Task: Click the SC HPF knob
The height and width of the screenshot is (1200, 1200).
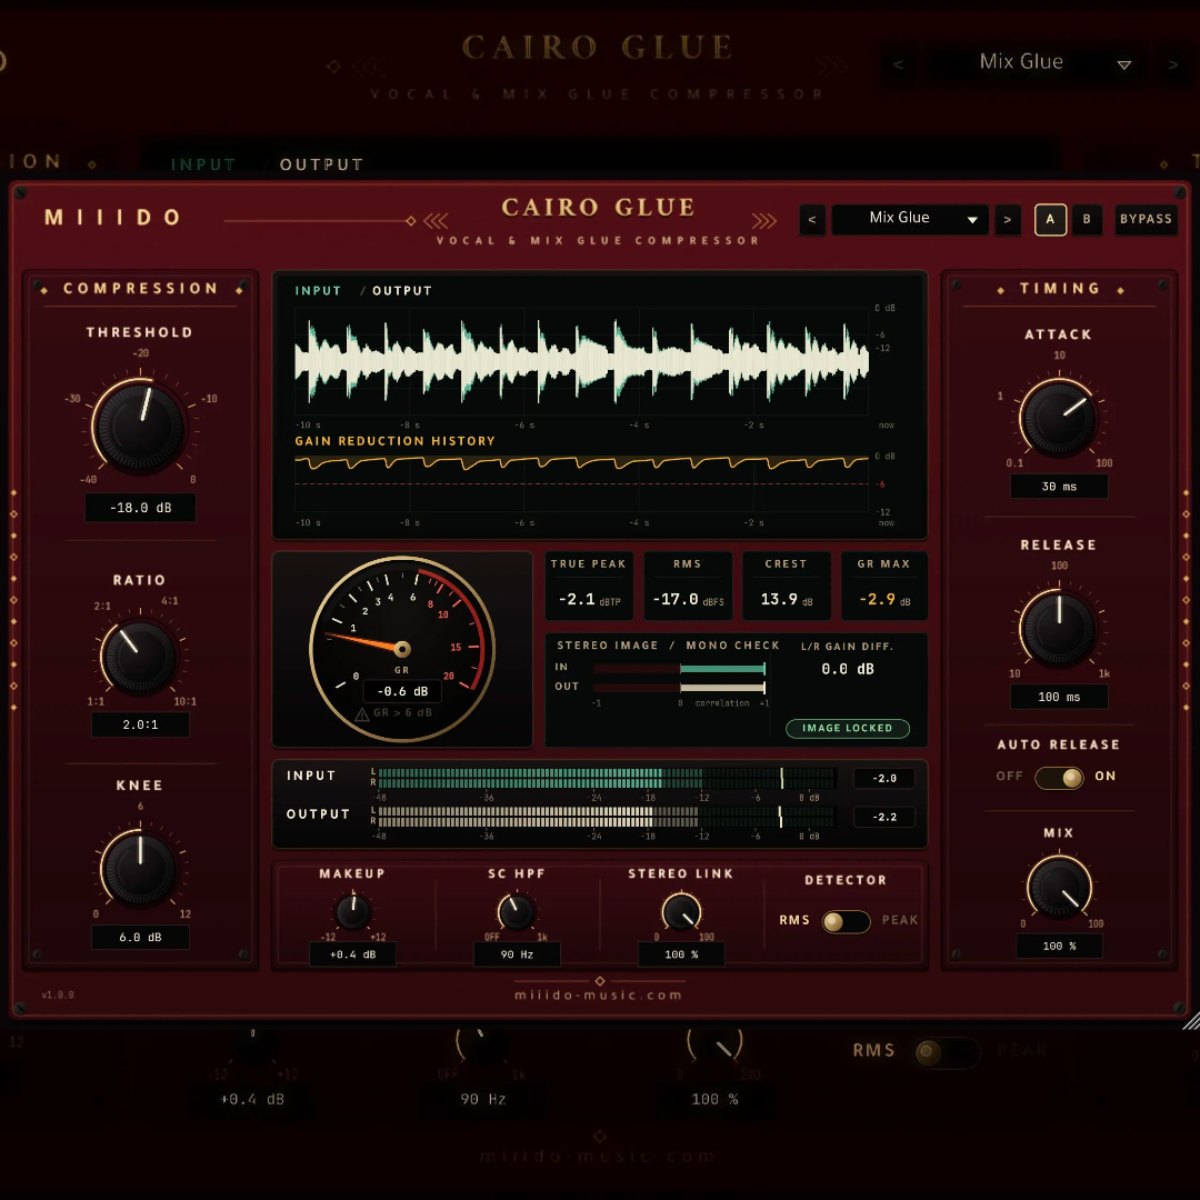Action: click(516, 912)
